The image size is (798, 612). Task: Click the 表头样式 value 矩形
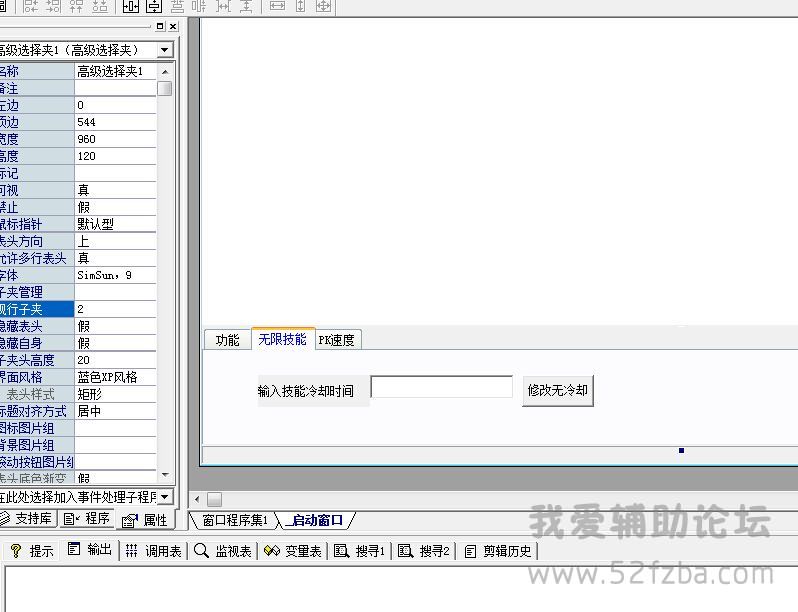click(116, 394)
